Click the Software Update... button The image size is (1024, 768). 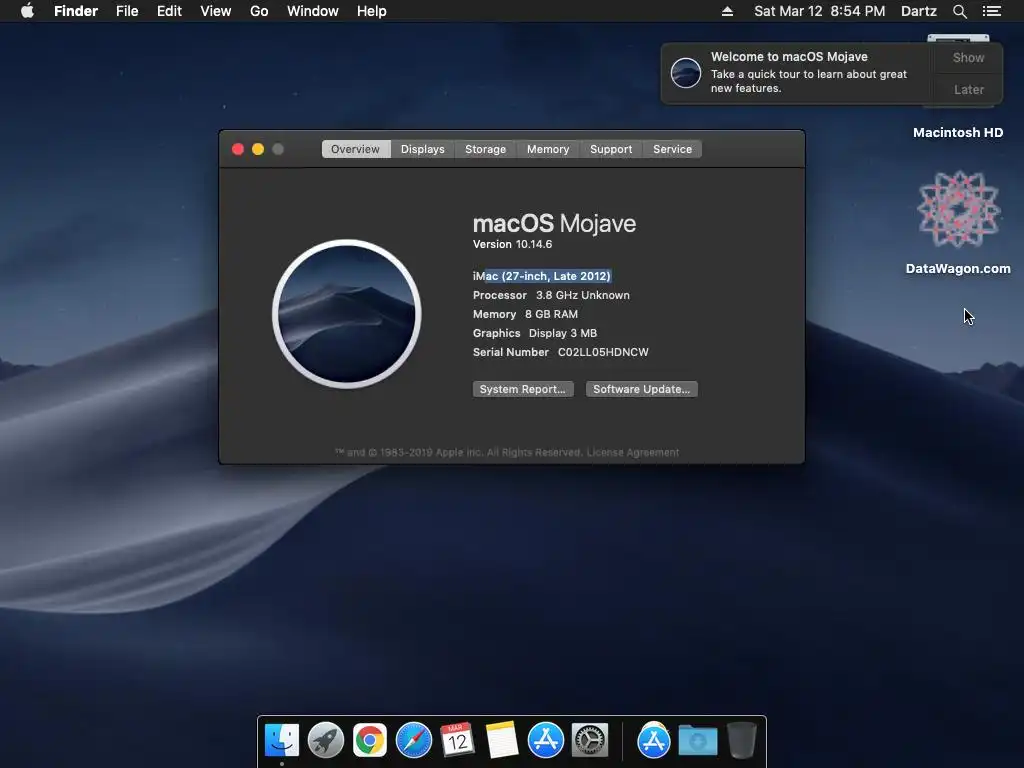click(x=641, y=389)
